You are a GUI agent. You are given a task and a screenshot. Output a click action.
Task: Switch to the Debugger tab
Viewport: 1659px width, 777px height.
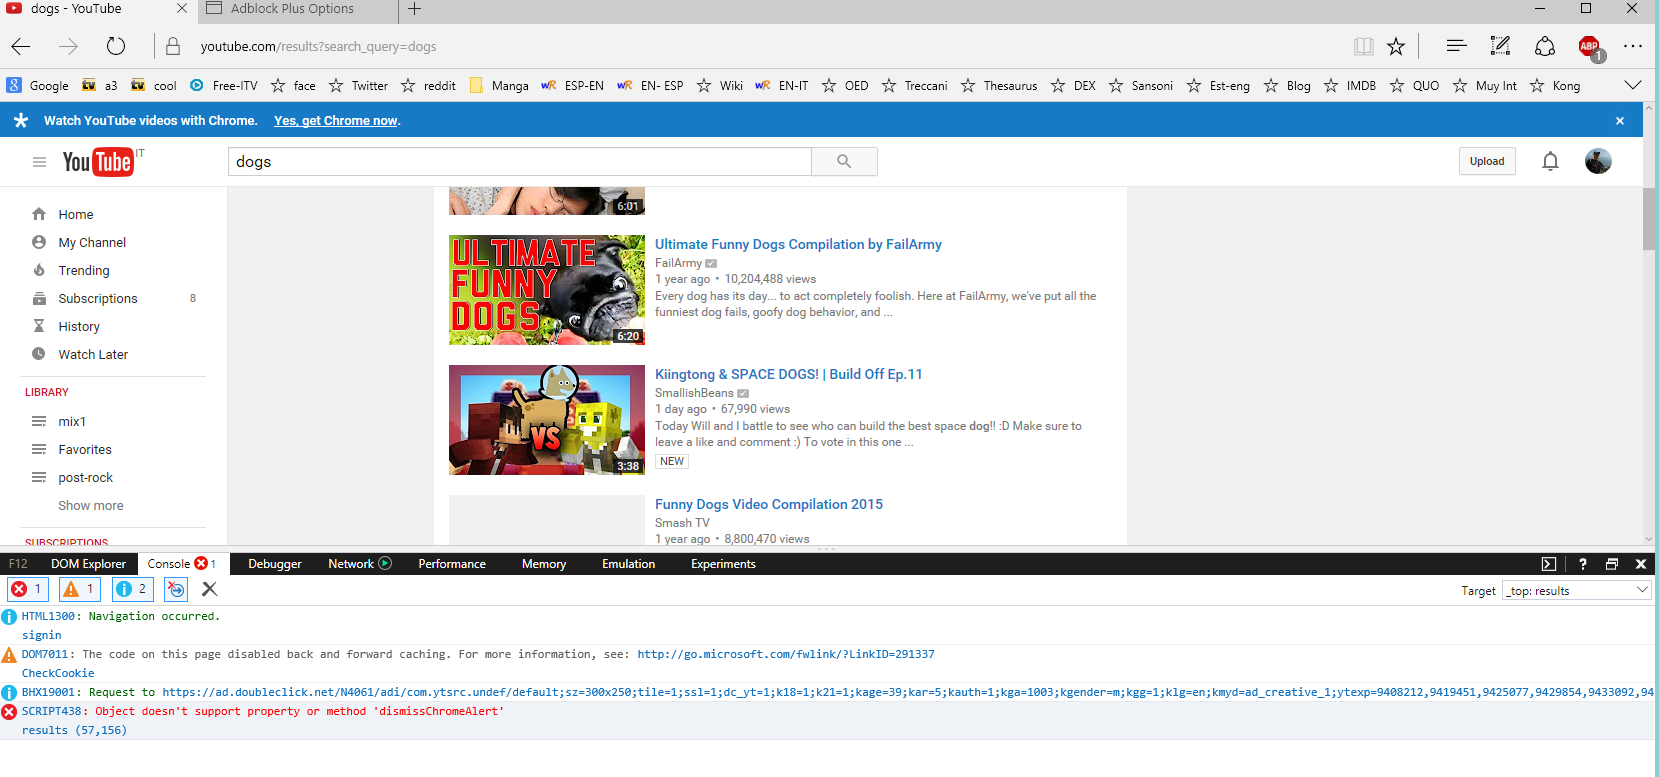[x=275, y=564]
